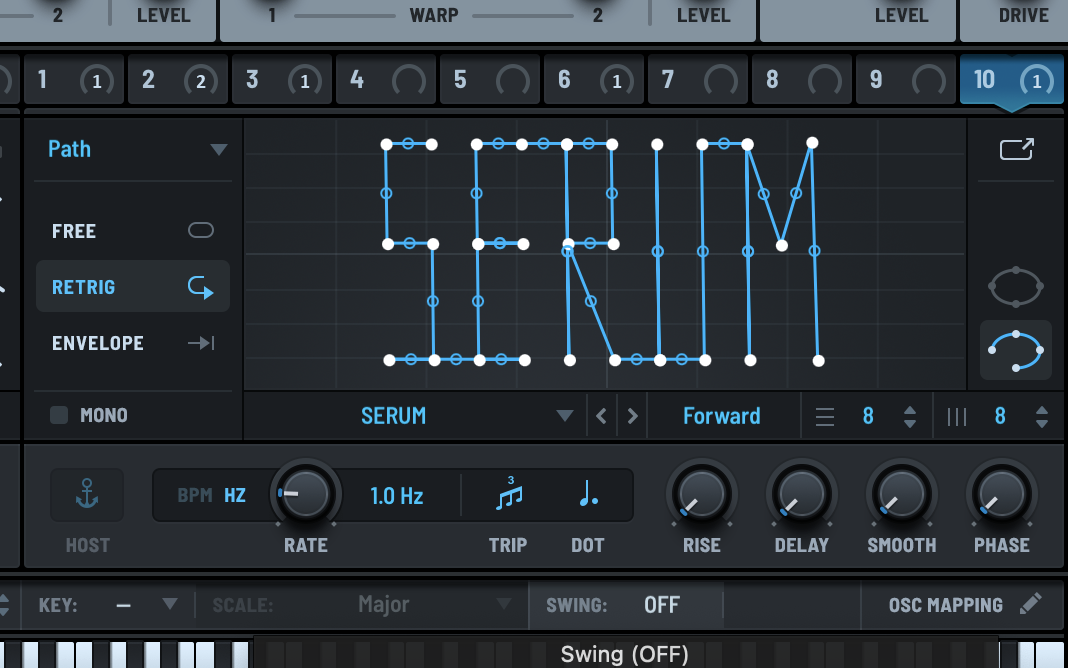This screenshot has width=1068, height=668.
Task: Click the export/pop-out LFO icon
Action: (1016, 149)
